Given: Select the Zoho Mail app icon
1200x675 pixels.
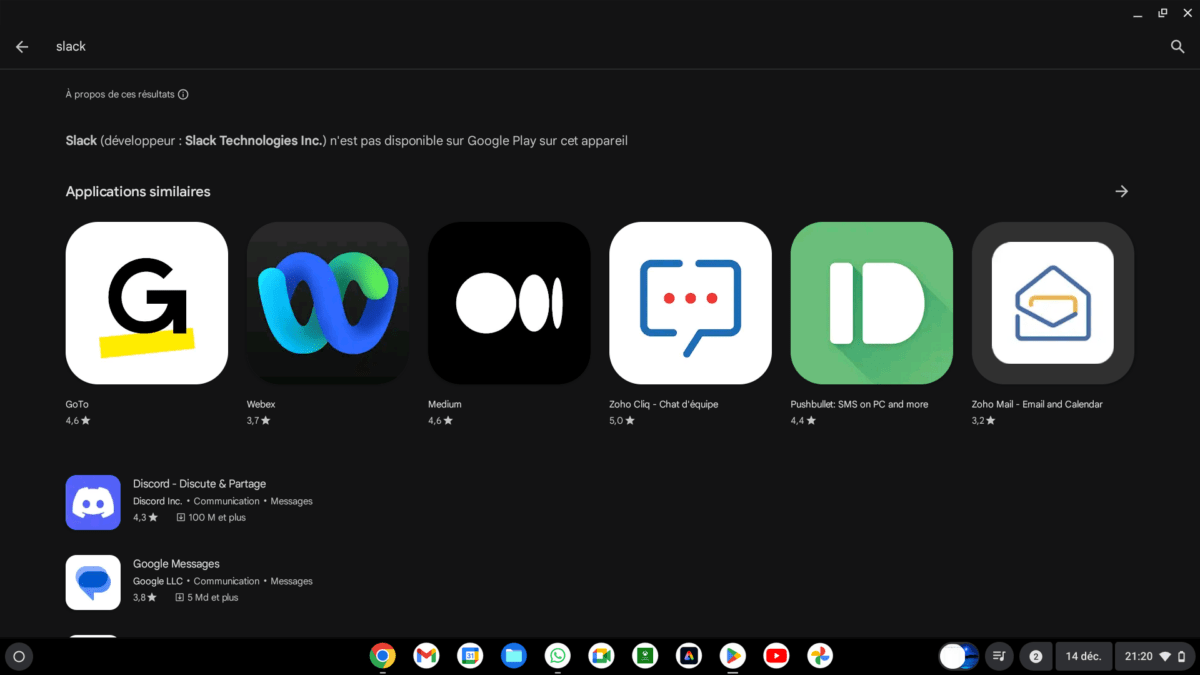Looking at the screenshot, I should [x=1052, y=303].
